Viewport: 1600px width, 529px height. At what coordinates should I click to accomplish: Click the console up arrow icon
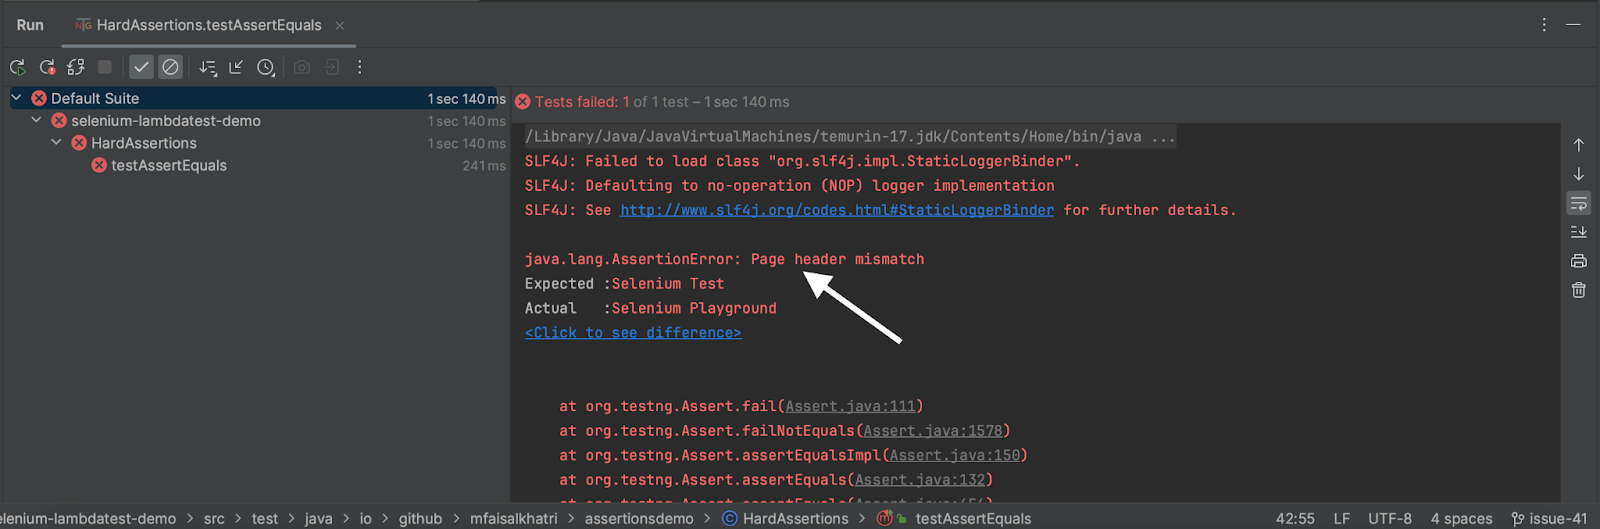point(1578,145)
